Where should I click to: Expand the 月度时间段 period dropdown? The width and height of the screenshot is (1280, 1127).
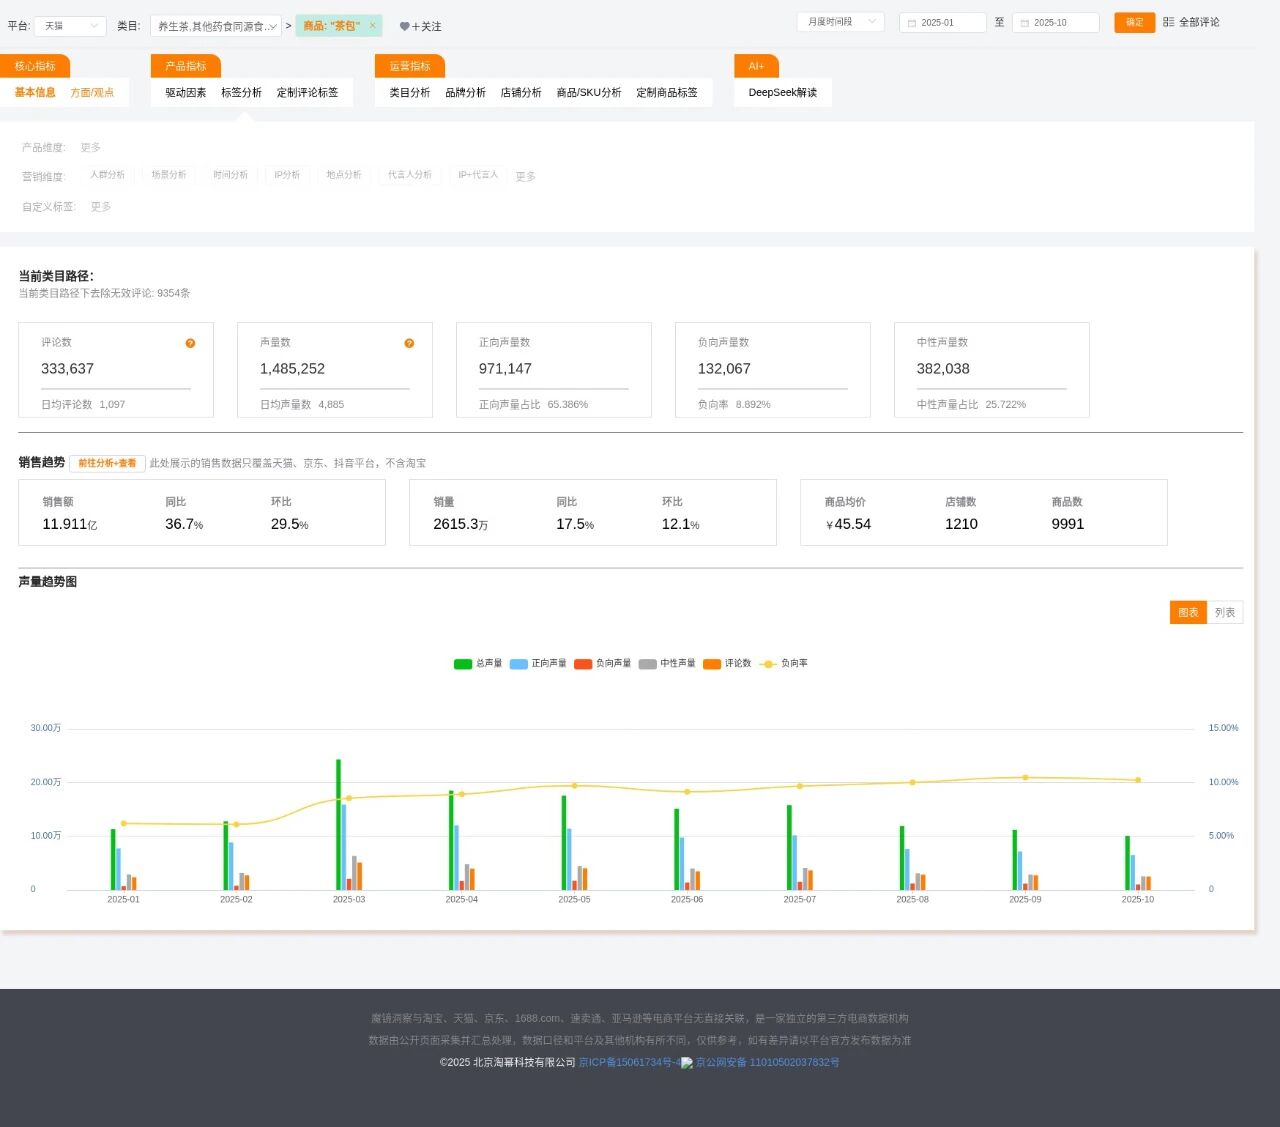coord(840,22)
